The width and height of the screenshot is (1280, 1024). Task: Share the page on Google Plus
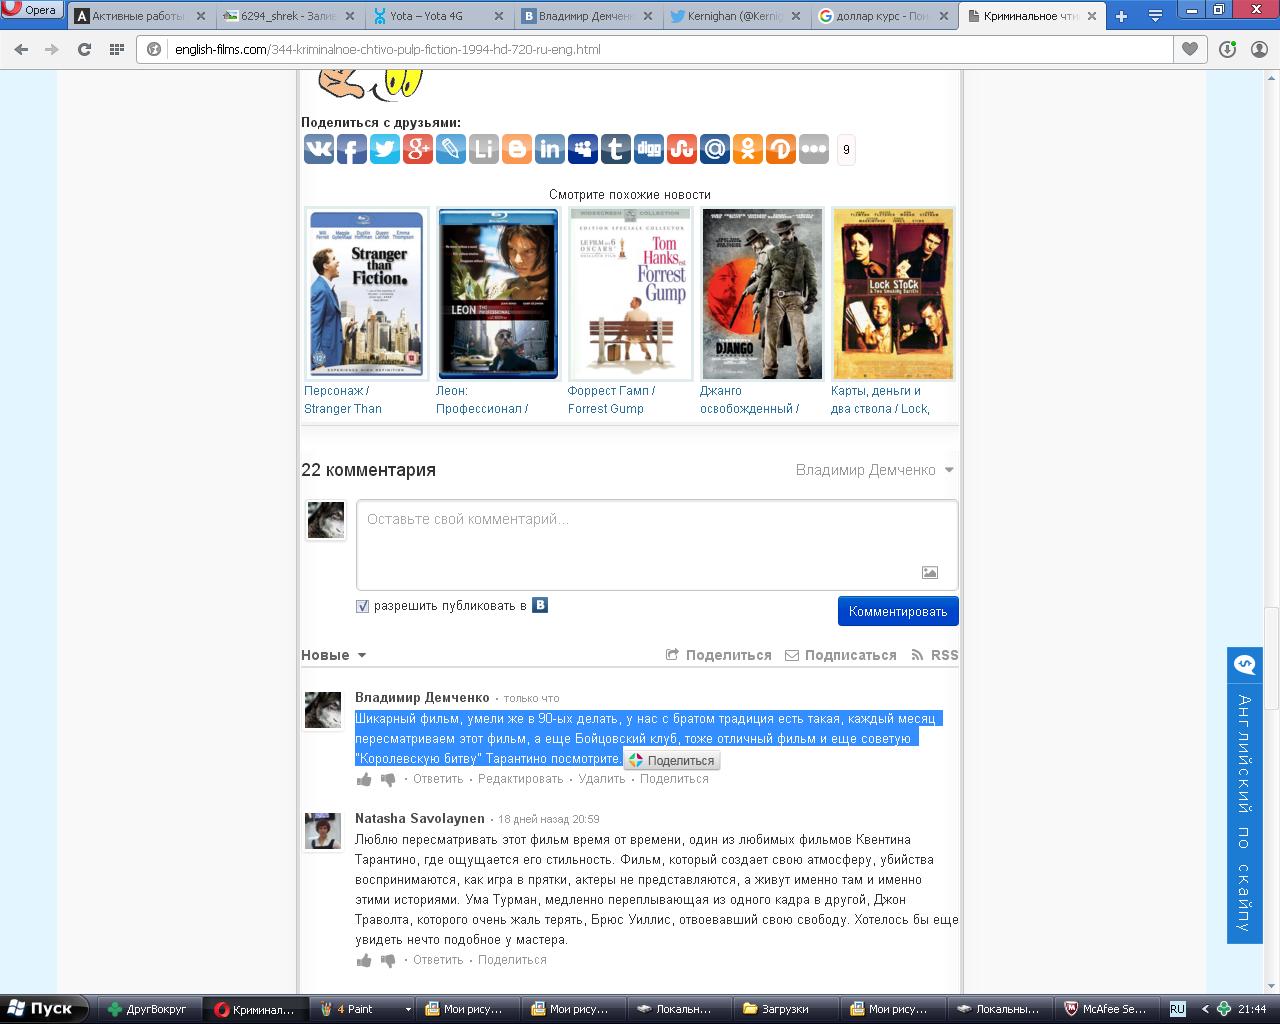(x=418, y=149)
